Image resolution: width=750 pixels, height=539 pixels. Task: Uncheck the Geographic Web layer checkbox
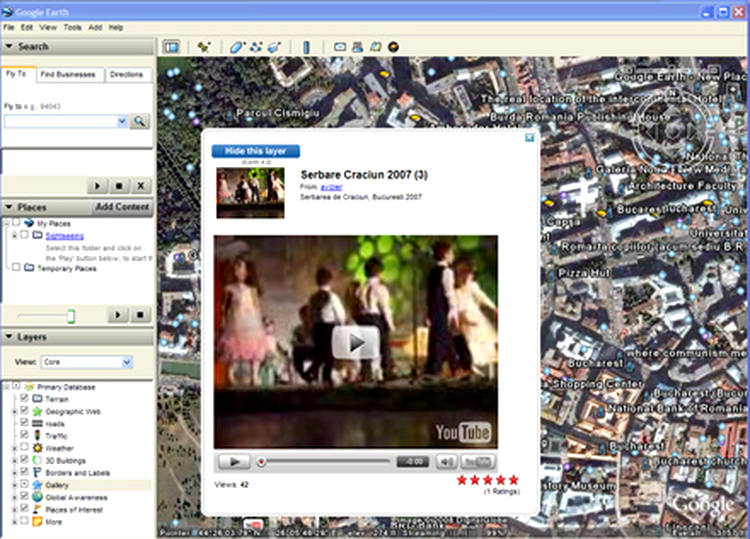tap(24, 410)
